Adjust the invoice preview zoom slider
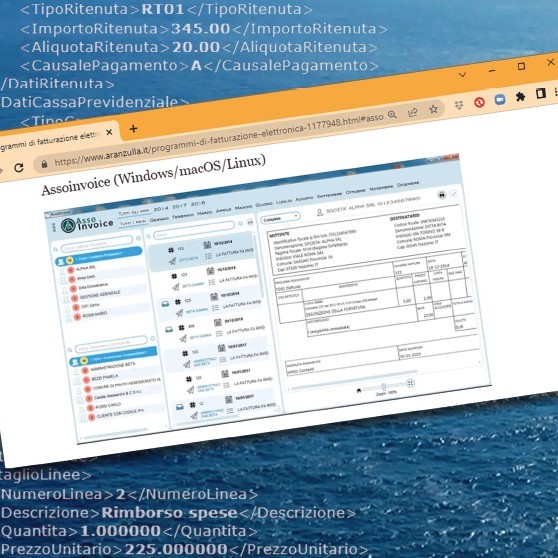558x558 pixels. [x=383, y=387]
